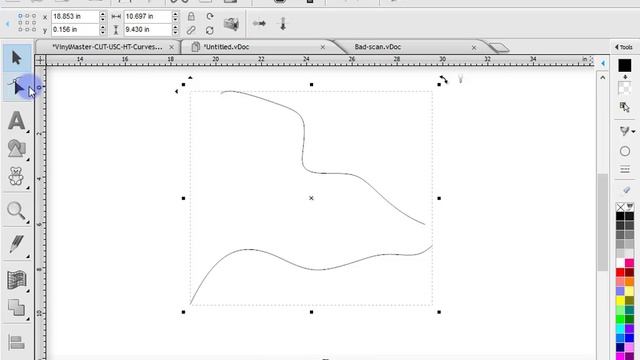Set anchor point to top-left dot
This screenshot has width=640, height=360.
tap(20, 16)
